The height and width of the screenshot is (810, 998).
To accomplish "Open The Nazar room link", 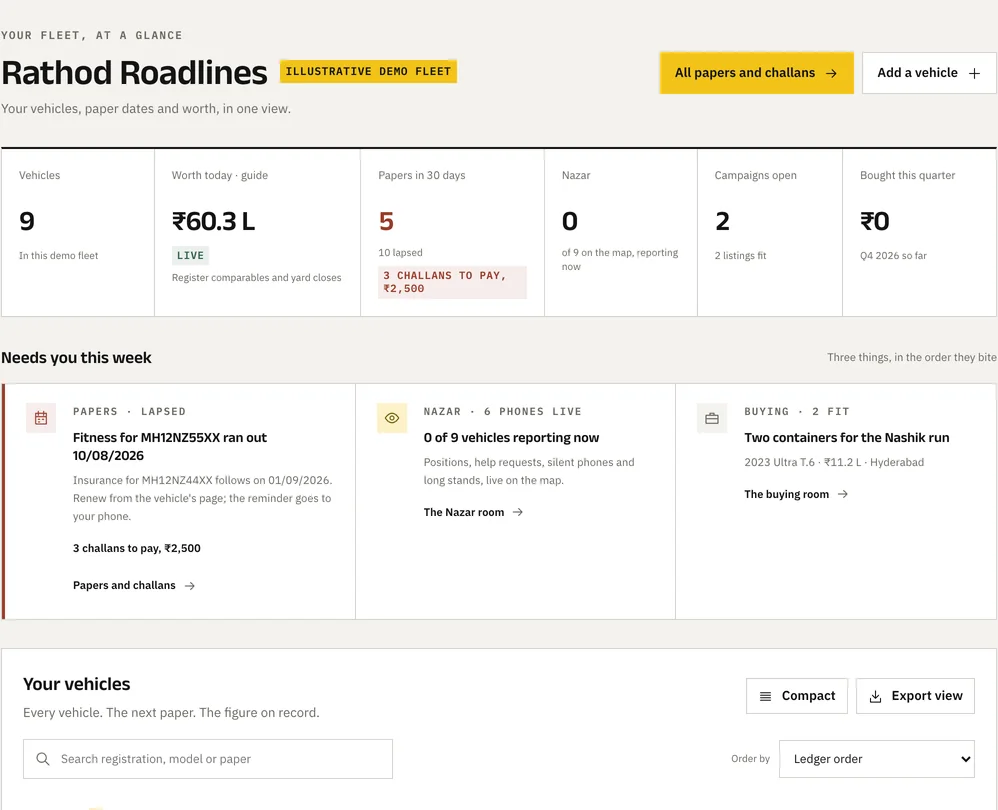I will [x=473, y=512].
